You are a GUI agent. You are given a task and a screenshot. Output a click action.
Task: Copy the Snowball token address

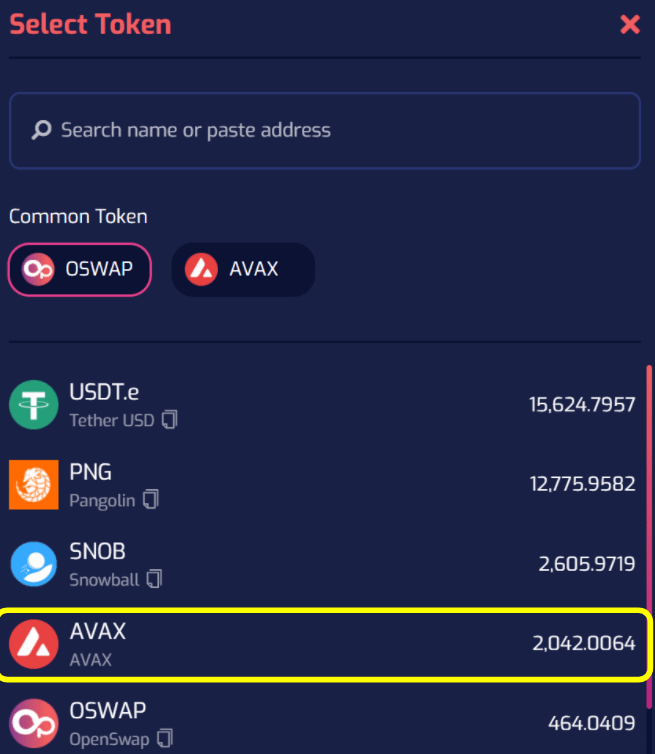155,579
